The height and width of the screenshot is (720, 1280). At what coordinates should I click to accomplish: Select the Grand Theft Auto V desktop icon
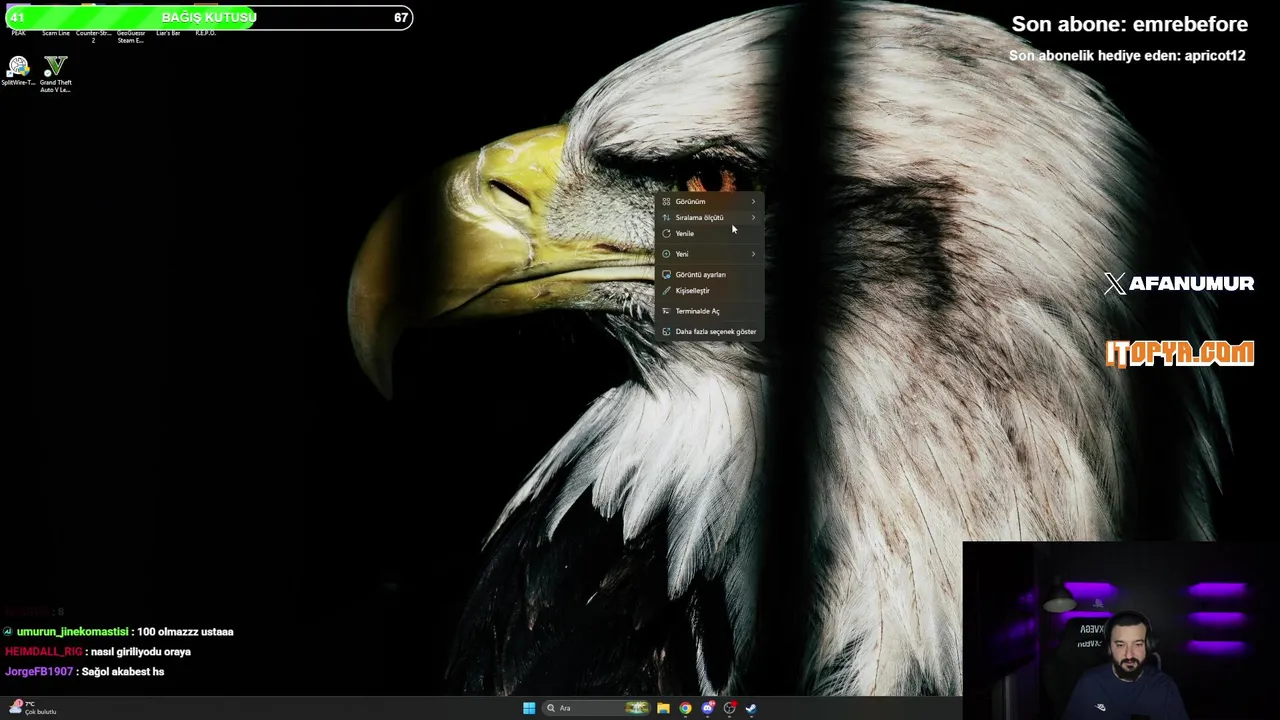56,74
